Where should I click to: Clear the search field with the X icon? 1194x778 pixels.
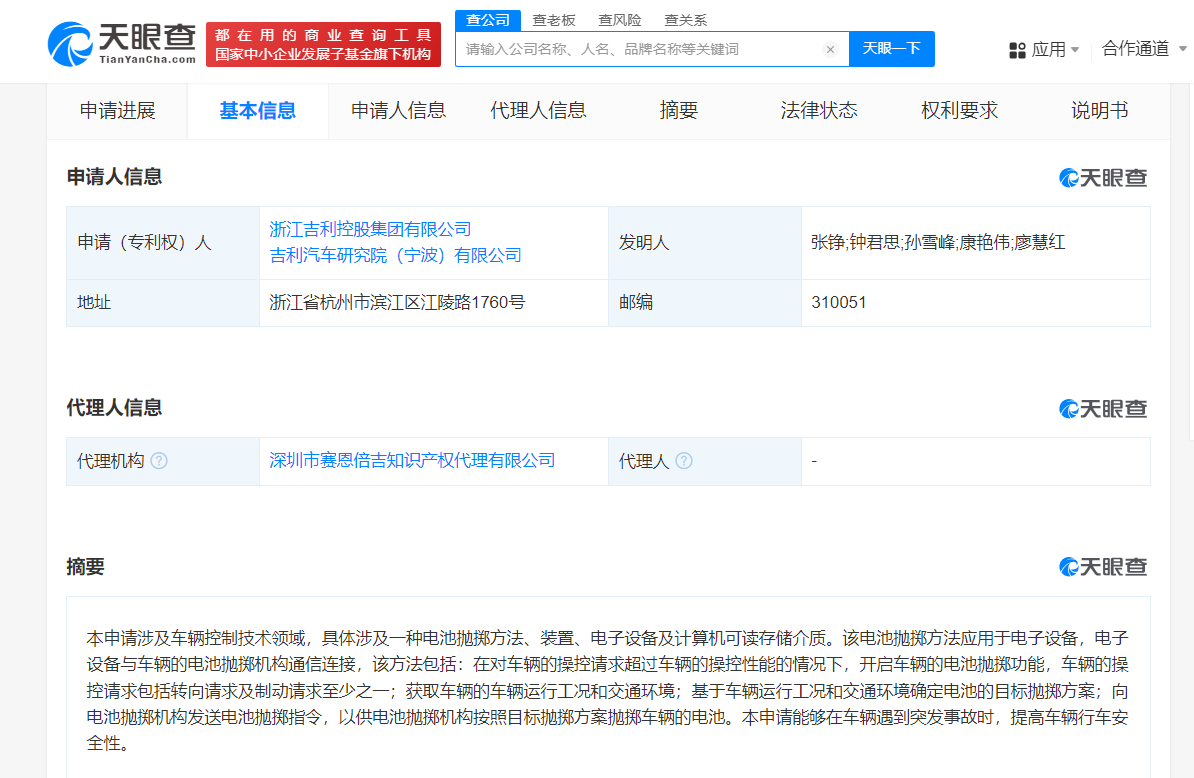pyautogui.click(x=830, y=49)
